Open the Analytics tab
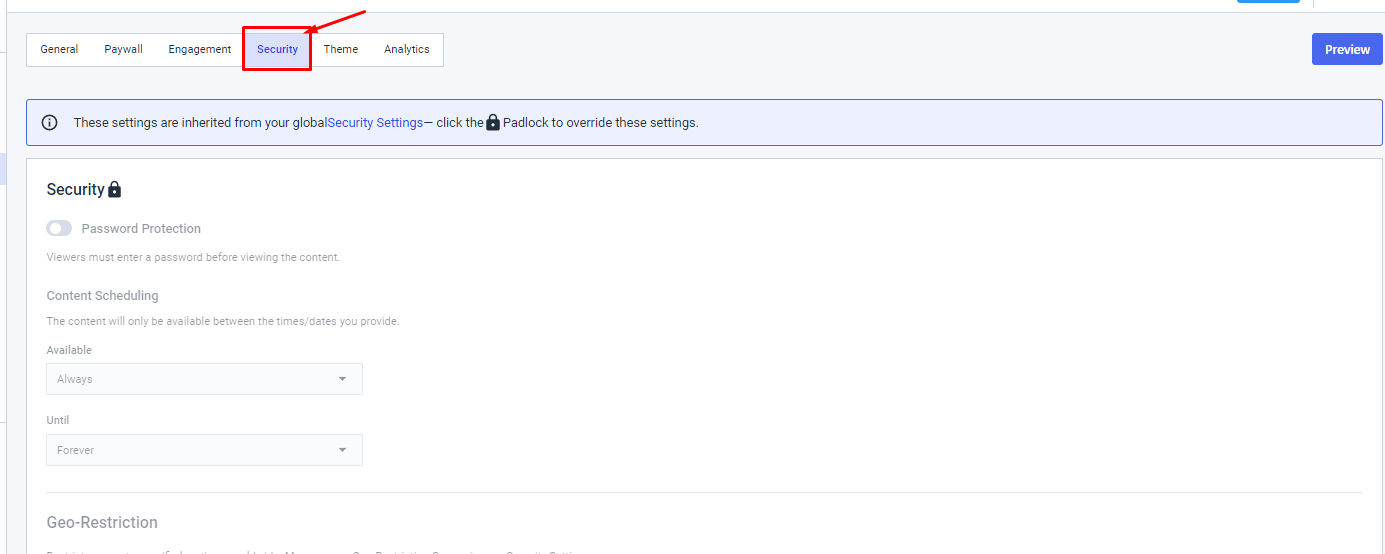 [x=407, y=49]
